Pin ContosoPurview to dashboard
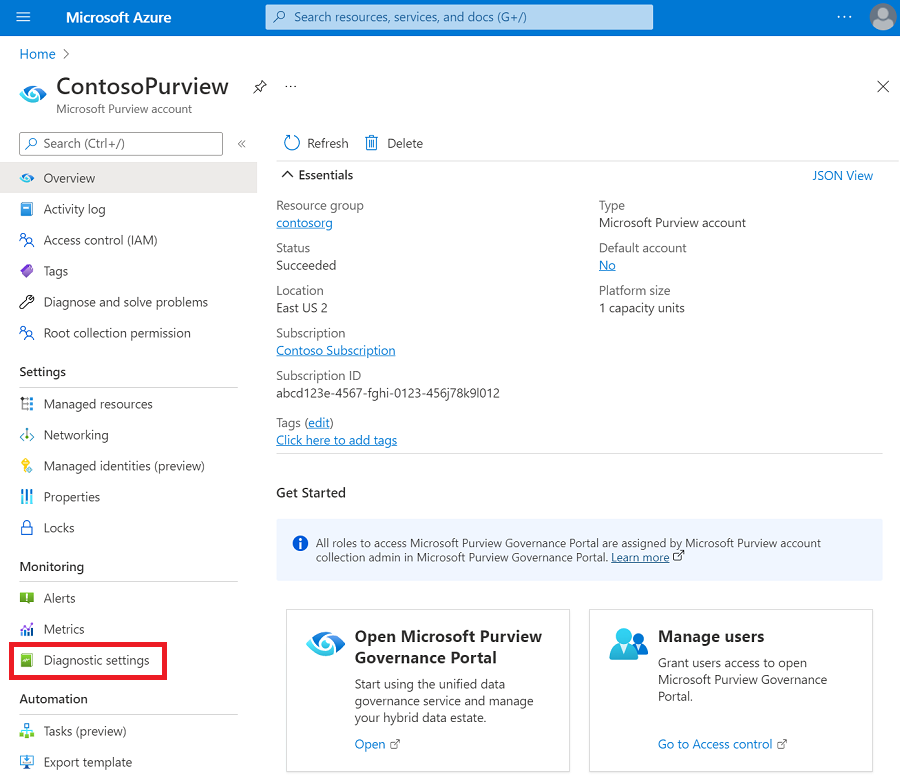Screen dimensions: 900x784 click(260, 87)
